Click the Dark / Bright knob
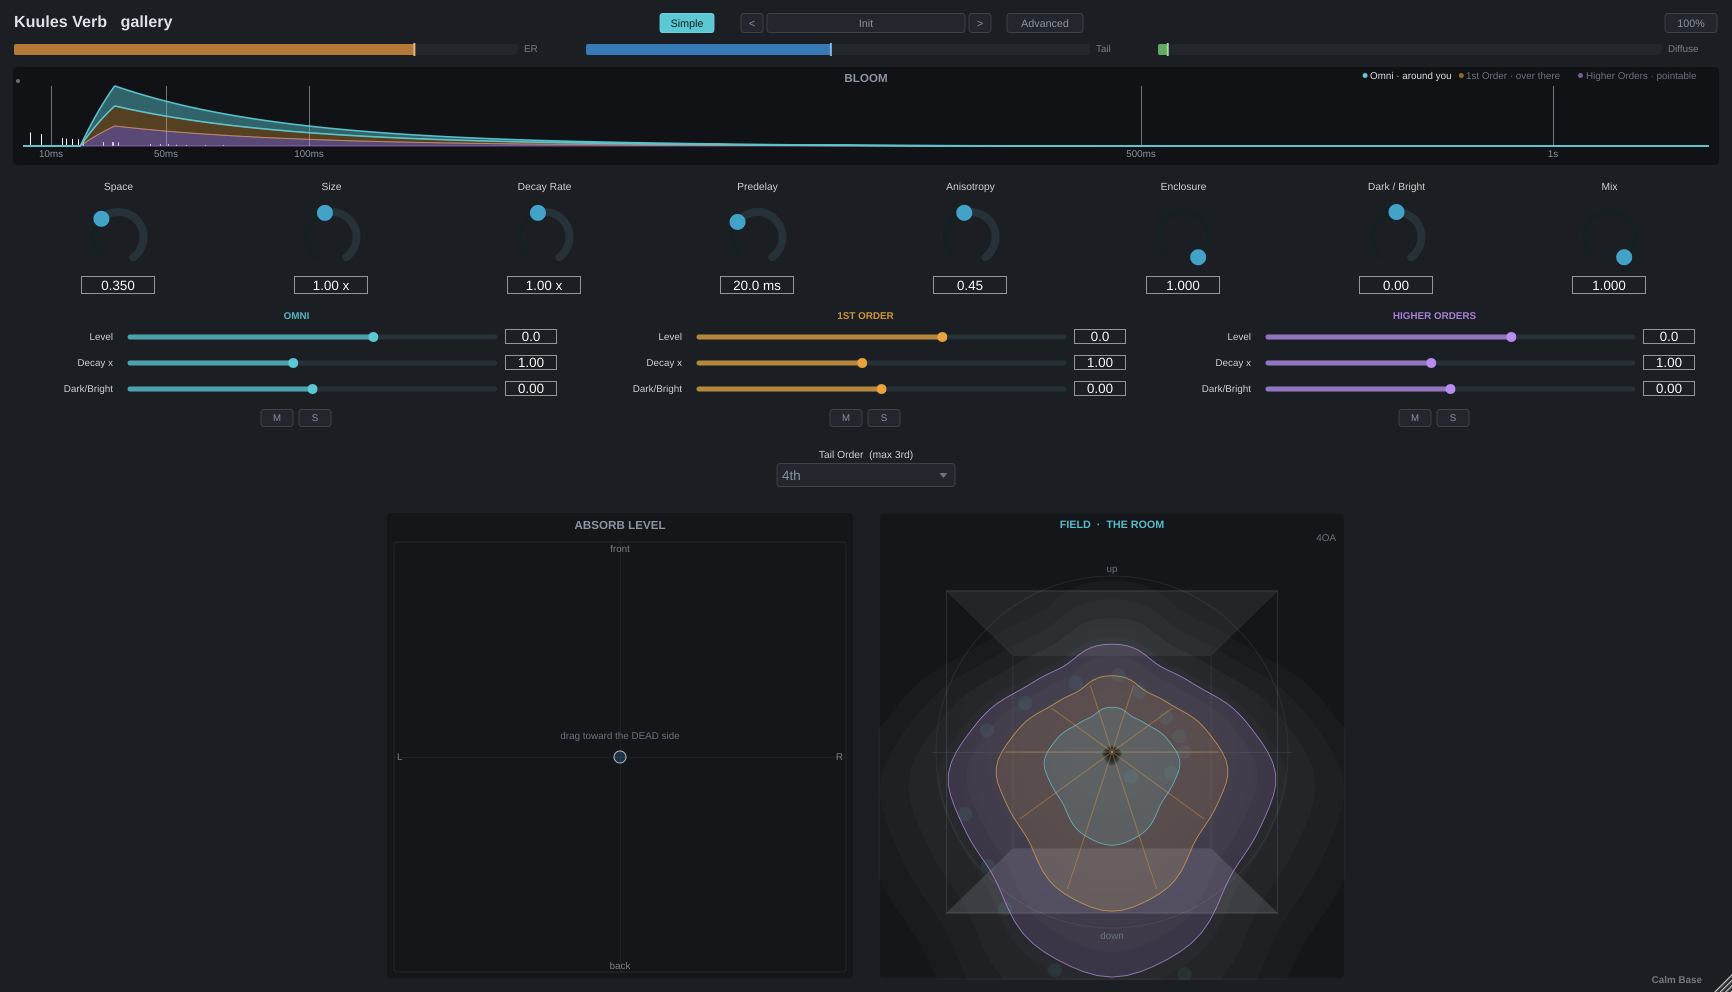 1396,236
